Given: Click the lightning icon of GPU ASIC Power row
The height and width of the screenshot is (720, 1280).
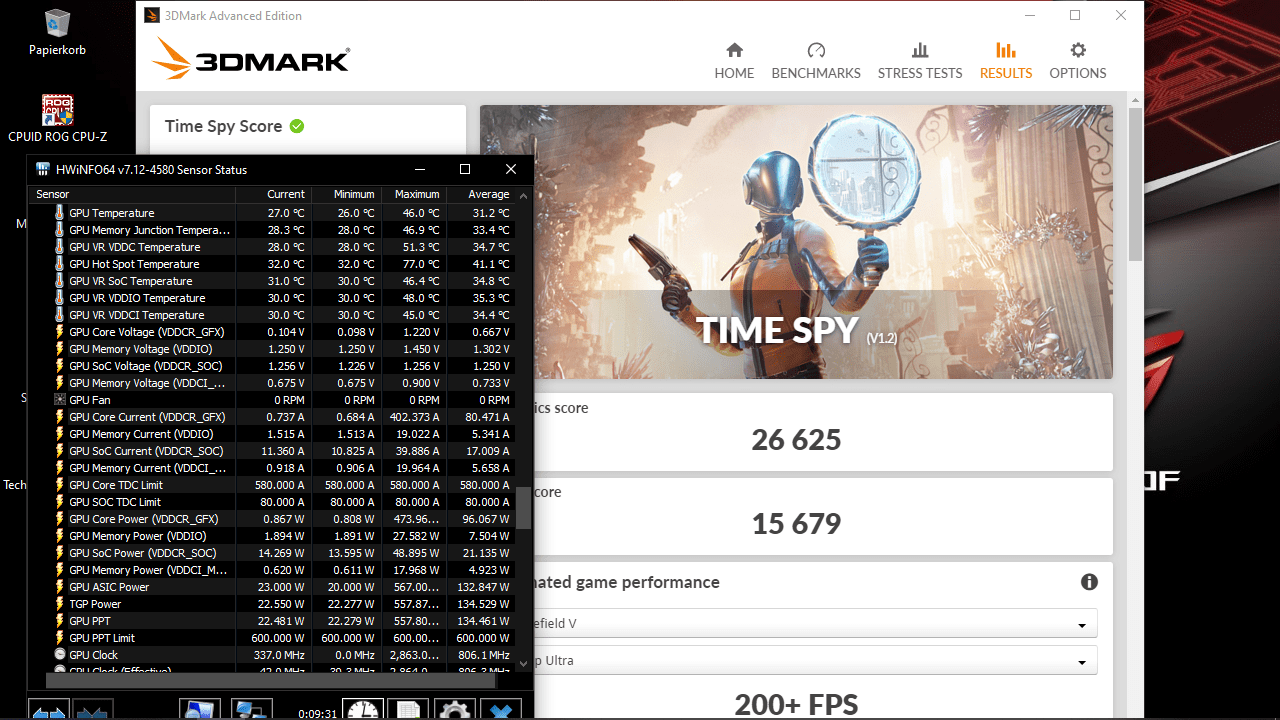Looking at the screenshot, I should point(59,587).
